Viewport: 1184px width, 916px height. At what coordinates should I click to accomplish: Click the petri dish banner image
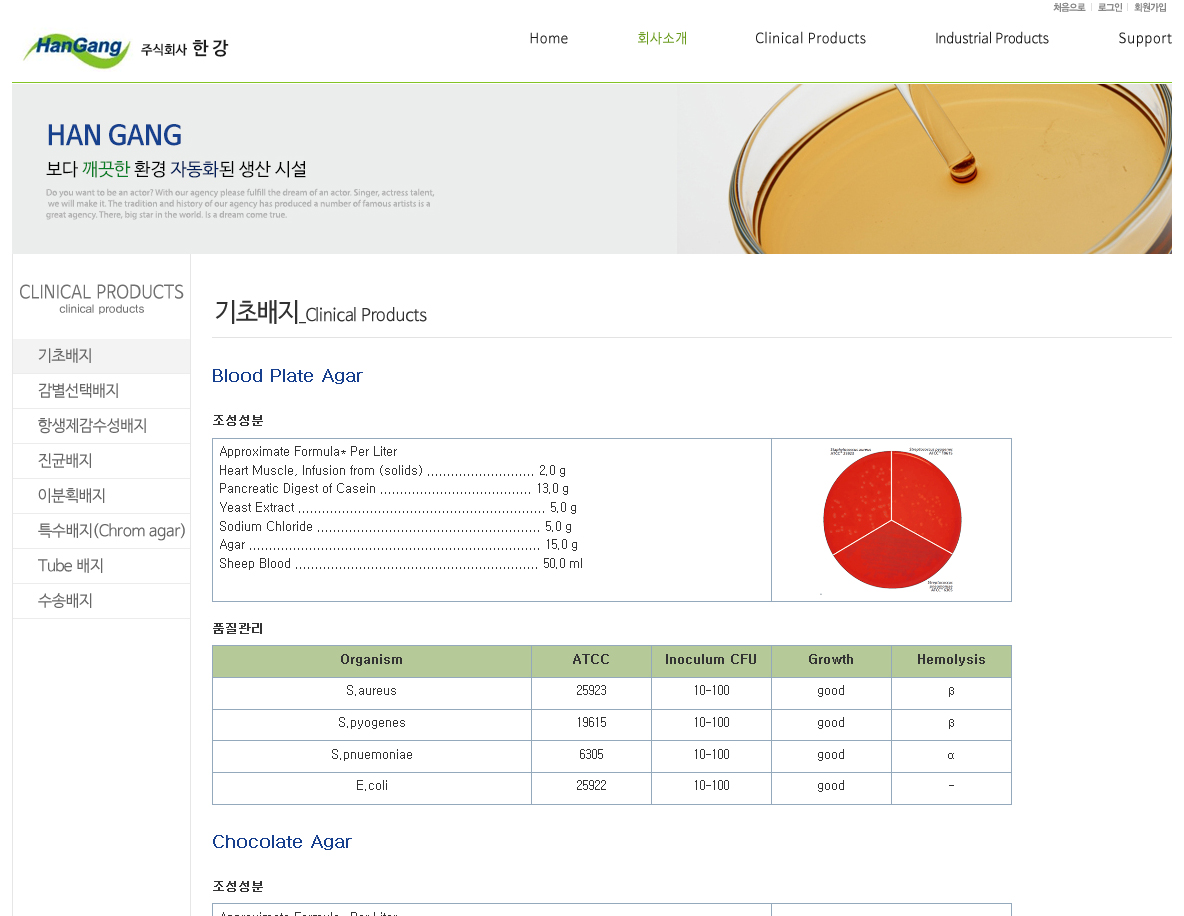click(924, 168)
